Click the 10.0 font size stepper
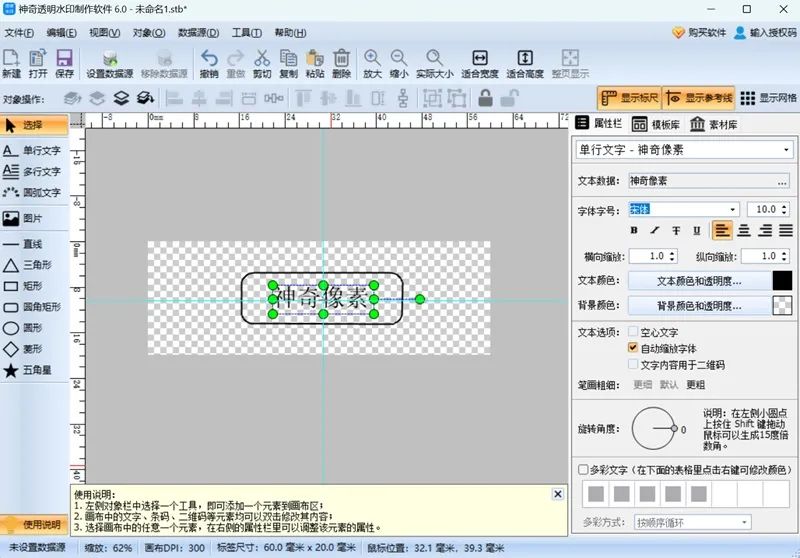Screen dimensions: 800x558 [784, 209]
